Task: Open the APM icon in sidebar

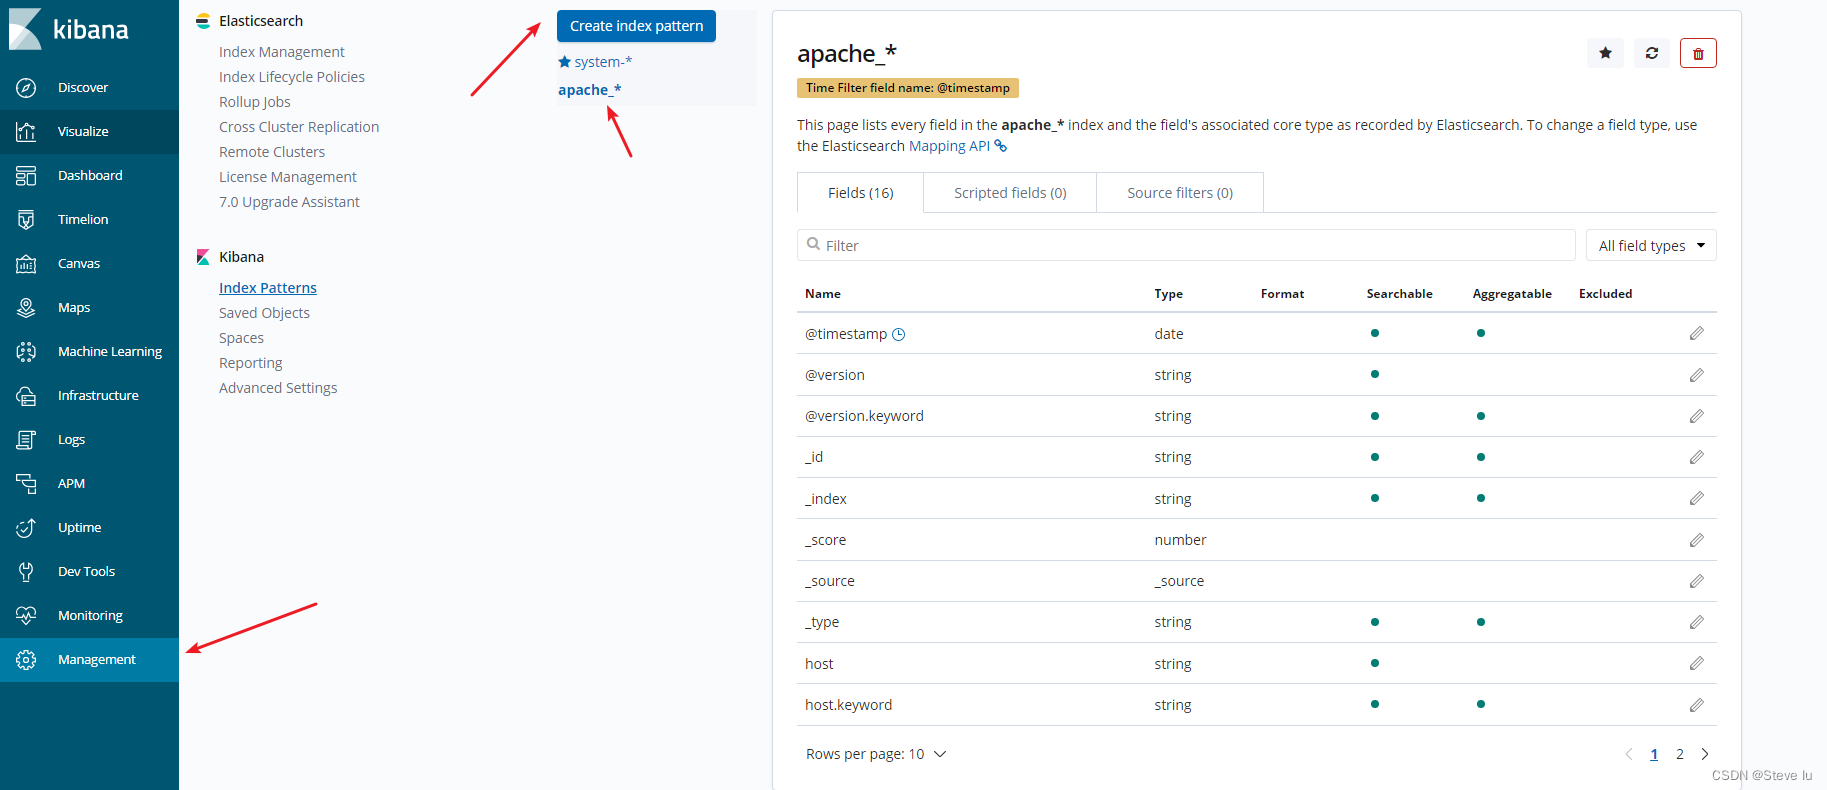Action: pyautogui.click(x=26, y=484)
